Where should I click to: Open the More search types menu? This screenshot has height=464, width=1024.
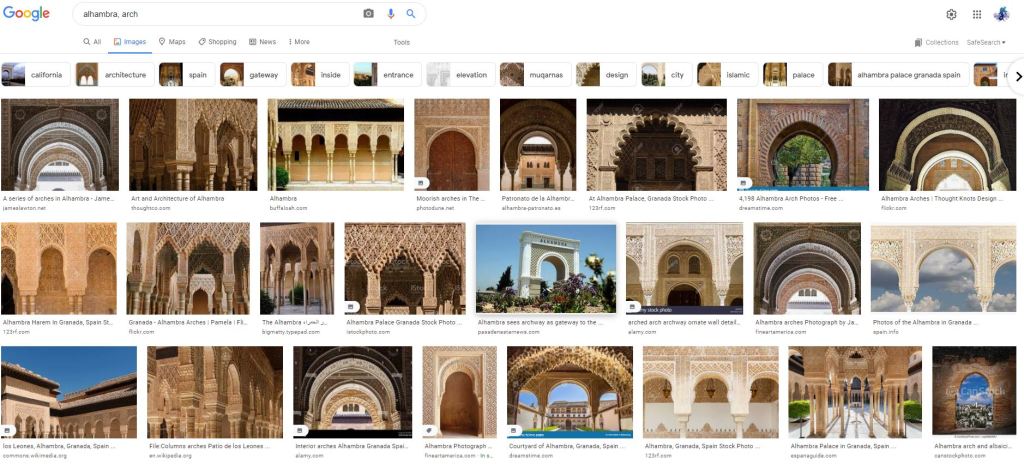pos(299,42)
